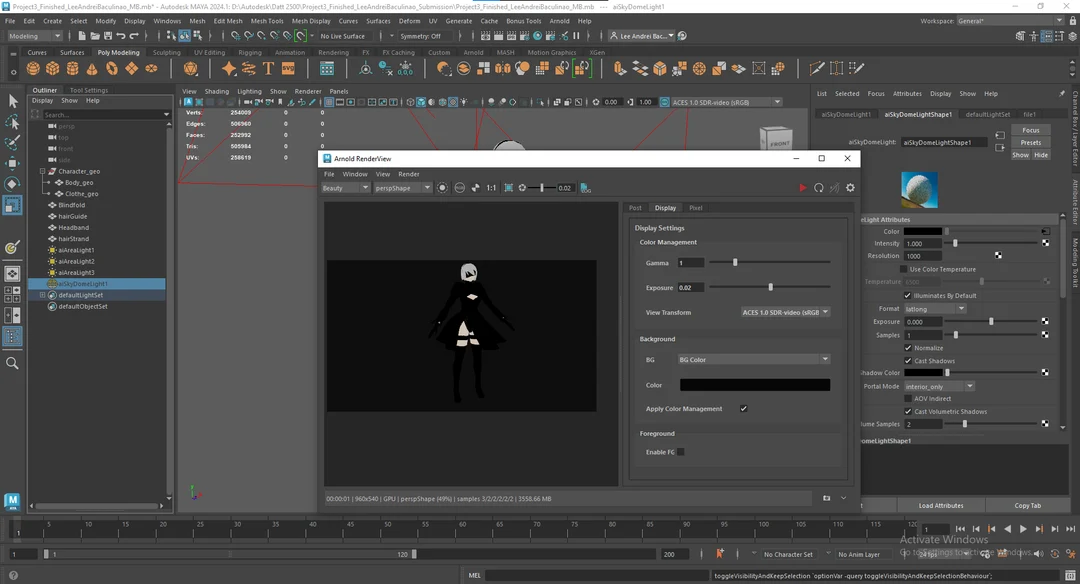Create a polygon cylinder from the shelf
Image resolution: width=1080 pixels, height=584 pixels.
pyautogui.click(x=71, y=68)
